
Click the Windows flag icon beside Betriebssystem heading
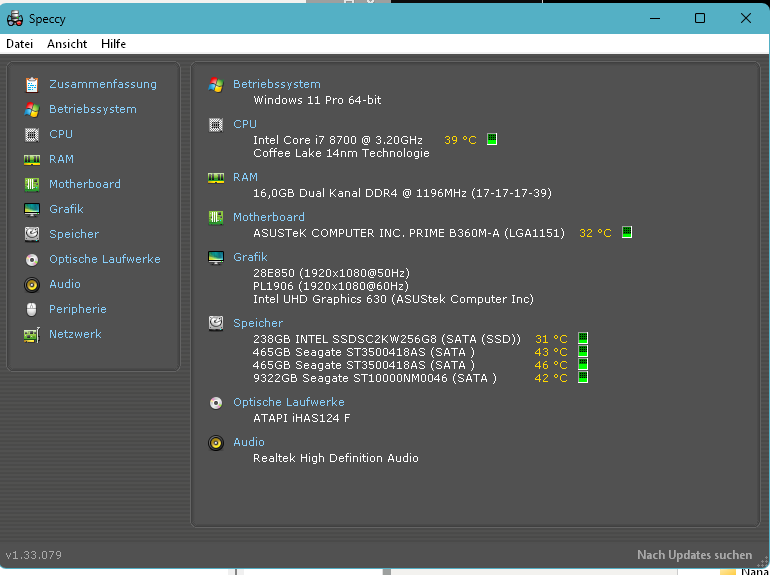[216, 84]
